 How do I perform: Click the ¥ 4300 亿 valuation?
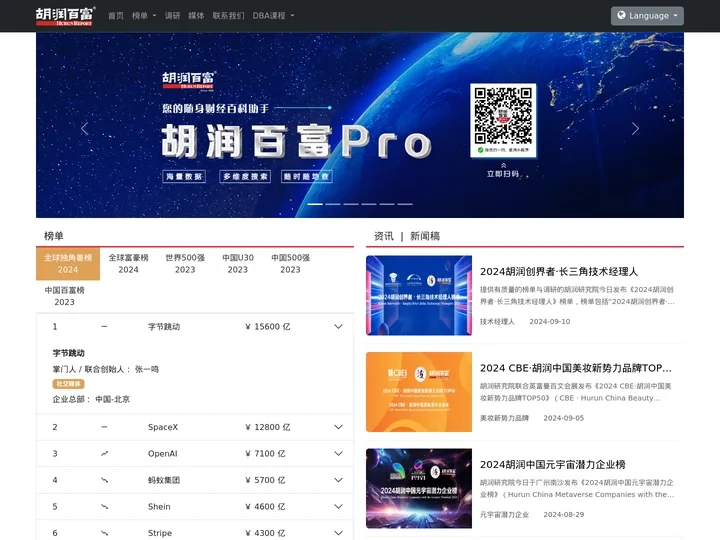[265, 533]
